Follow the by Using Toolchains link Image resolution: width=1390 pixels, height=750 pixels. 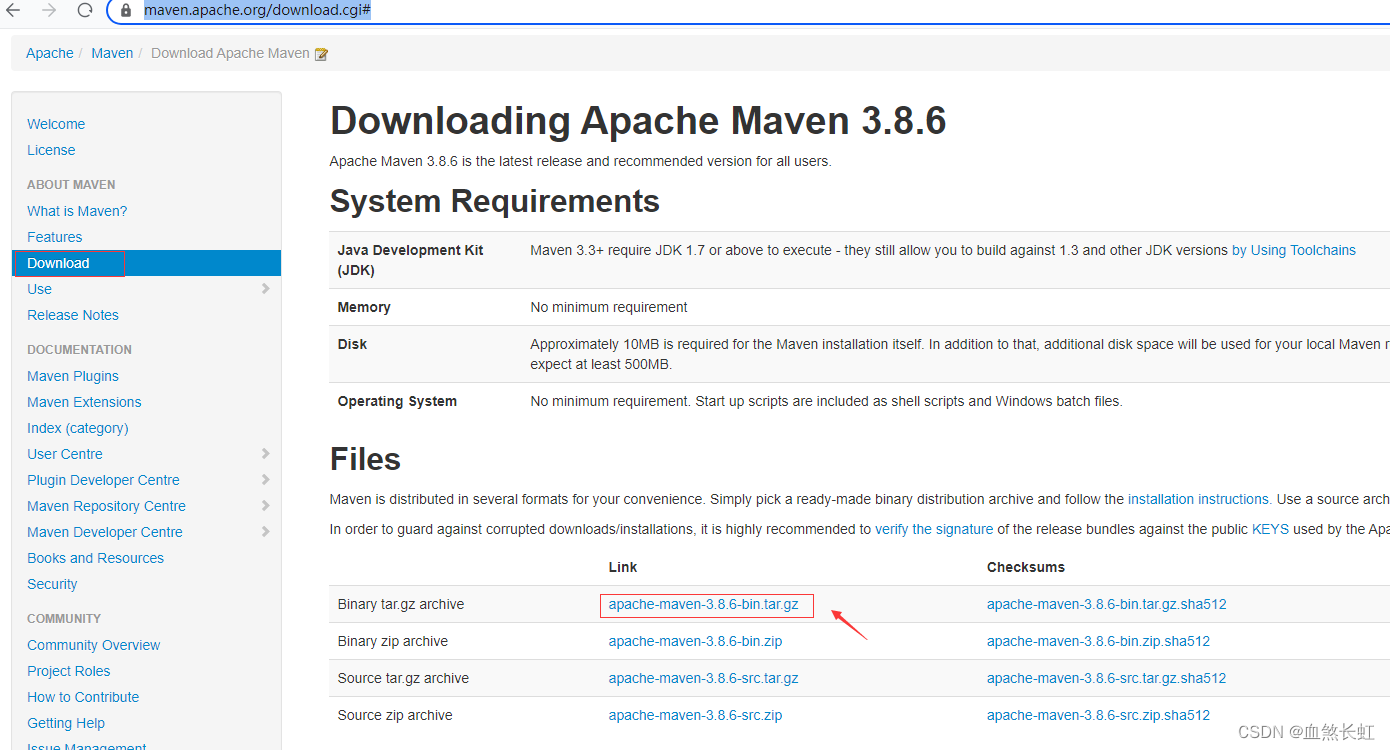(1294, 250)
